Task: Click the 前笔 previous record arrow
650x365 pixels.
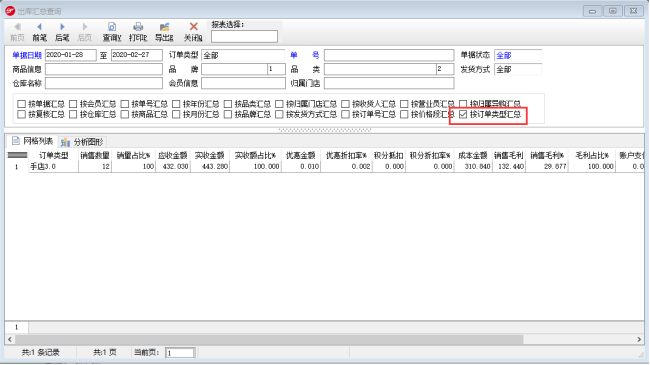Action: pos(39,32)
